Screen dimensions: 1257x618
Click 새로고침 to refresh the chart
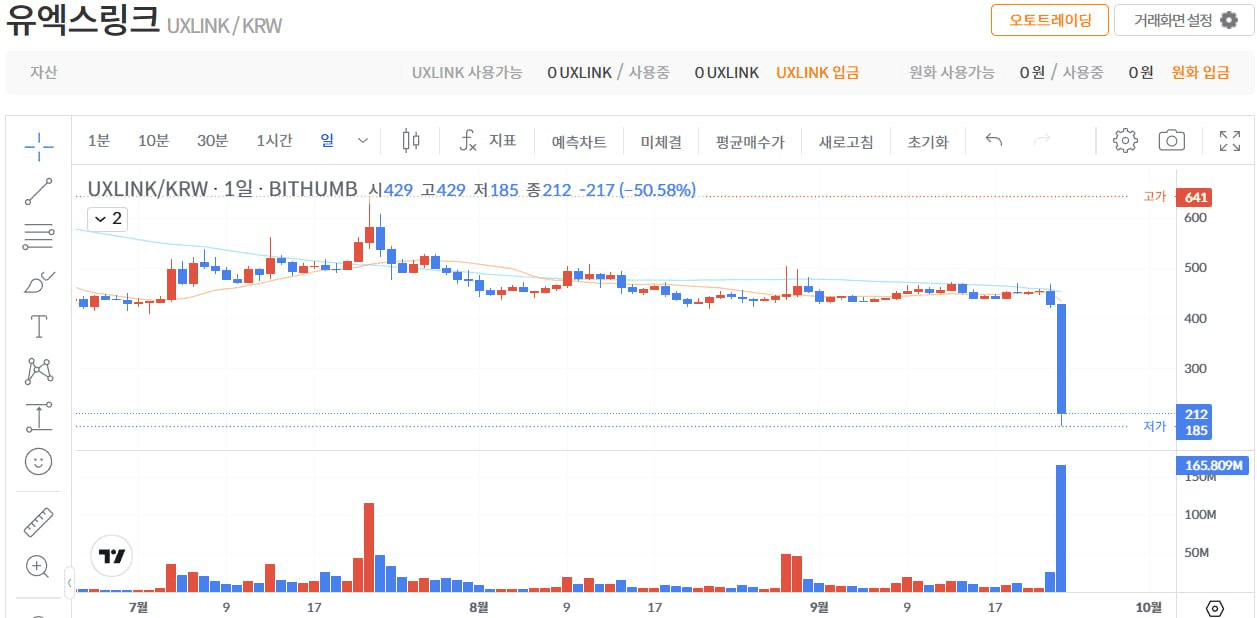[x=846, y=142]
